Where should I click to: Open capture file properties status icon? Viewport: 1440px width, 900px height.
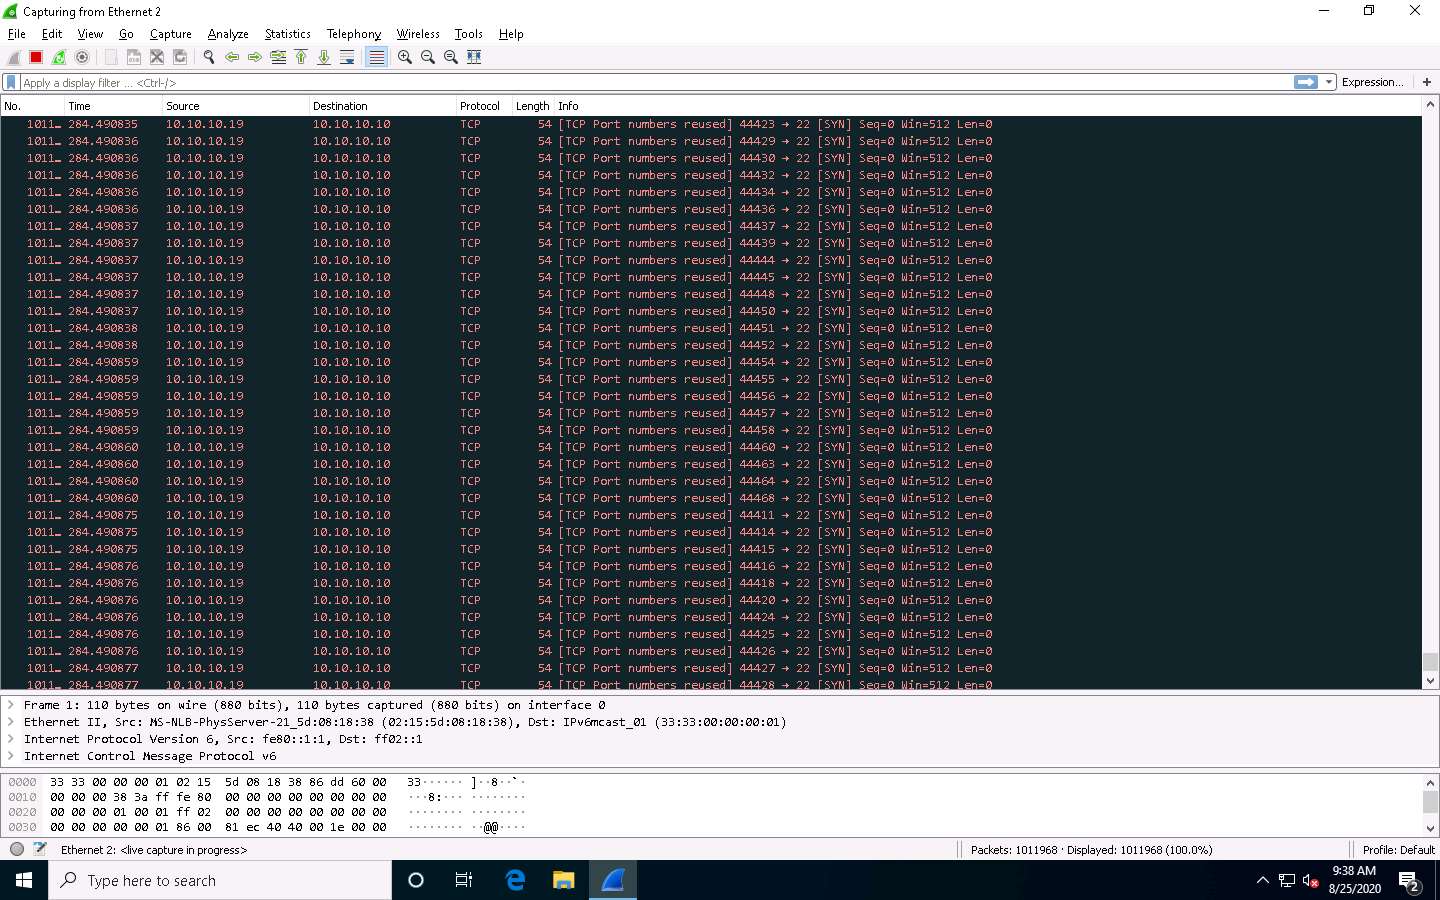(40, 849)
